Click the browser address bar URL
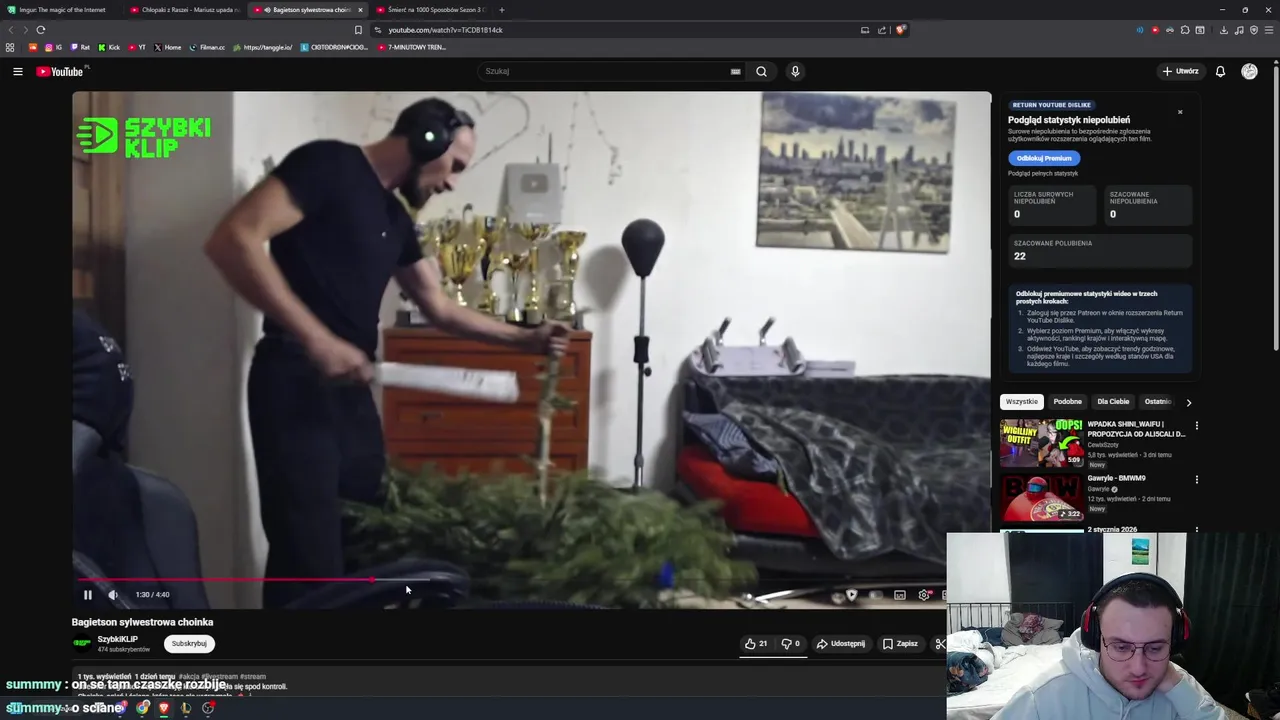Image resolution: width=1280 pixels, height=720 pixels. [x=445, y=30]
